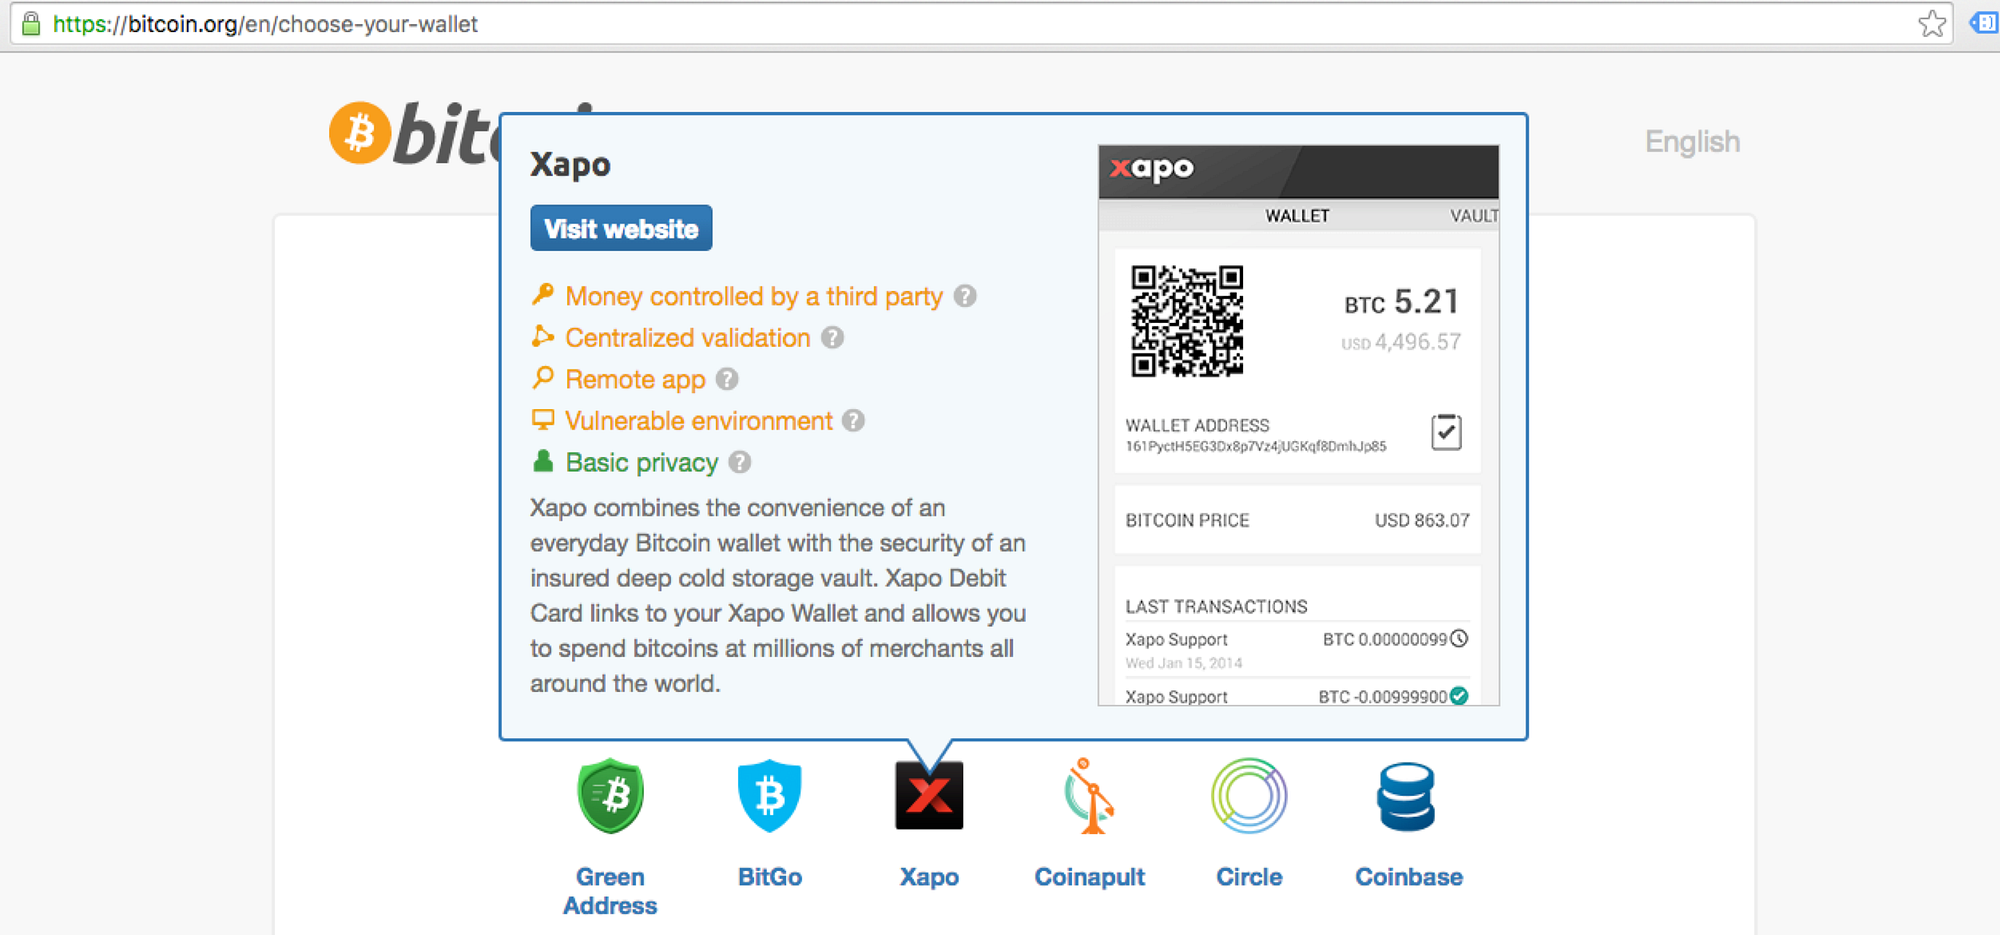Screen dimensions: 2000x935
Task: Click the 'Basic privacy' label
Action: 642,463
